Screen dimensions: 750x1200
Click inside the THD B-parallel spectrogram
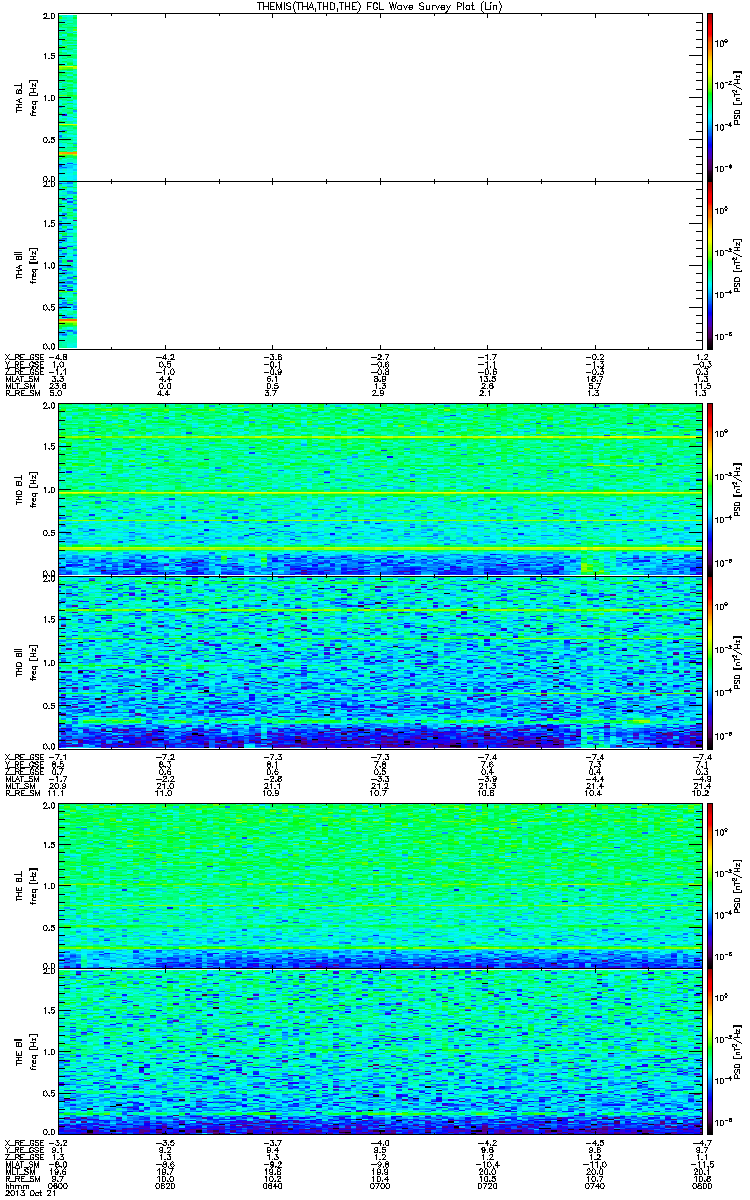pyautogui.click(x=381, y=661)
